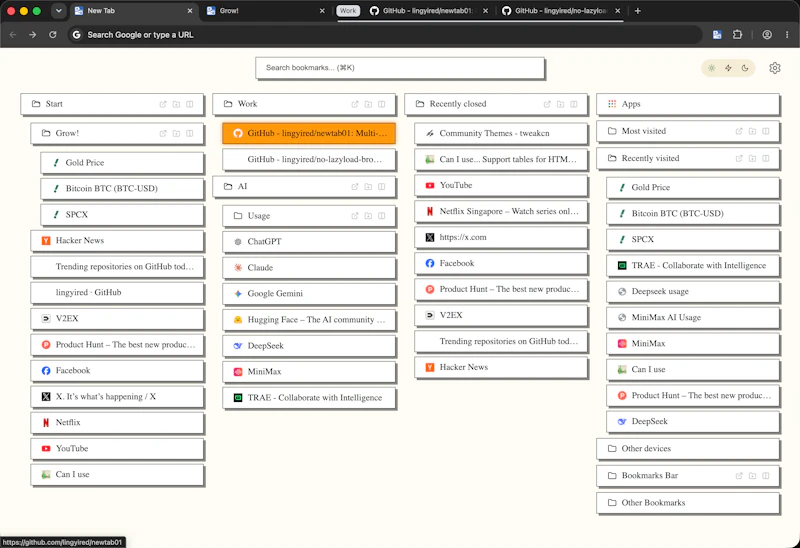This screenshot has width=800, height=548.
Task: Collapse the AI folder
Action: (x=304, y=187)
